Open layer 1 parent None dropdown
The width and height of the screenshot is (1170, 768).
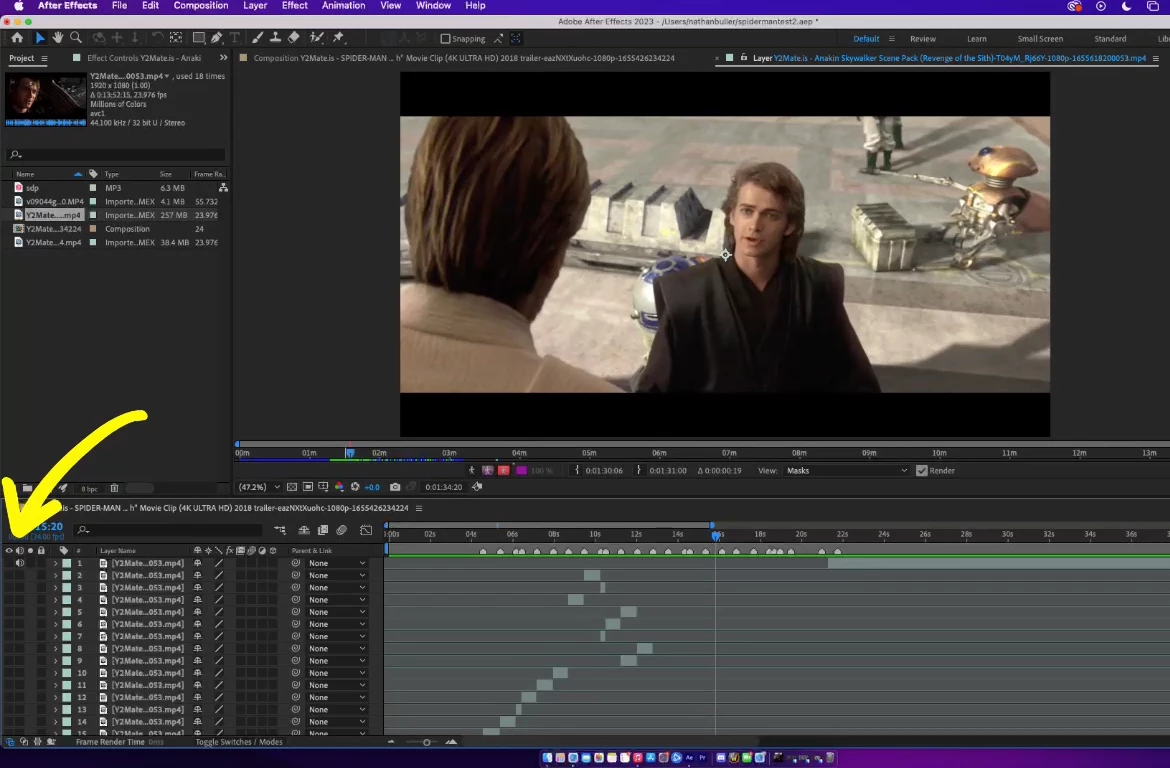point(336,563)
